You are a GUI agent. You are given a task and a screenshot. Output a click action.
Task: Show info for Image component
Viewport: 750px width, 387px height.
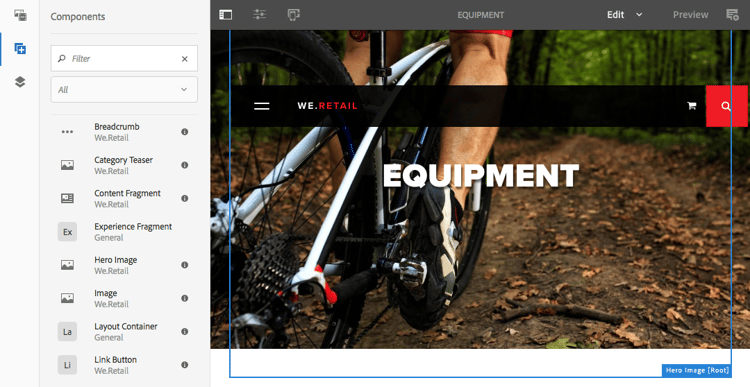point(185,298)
